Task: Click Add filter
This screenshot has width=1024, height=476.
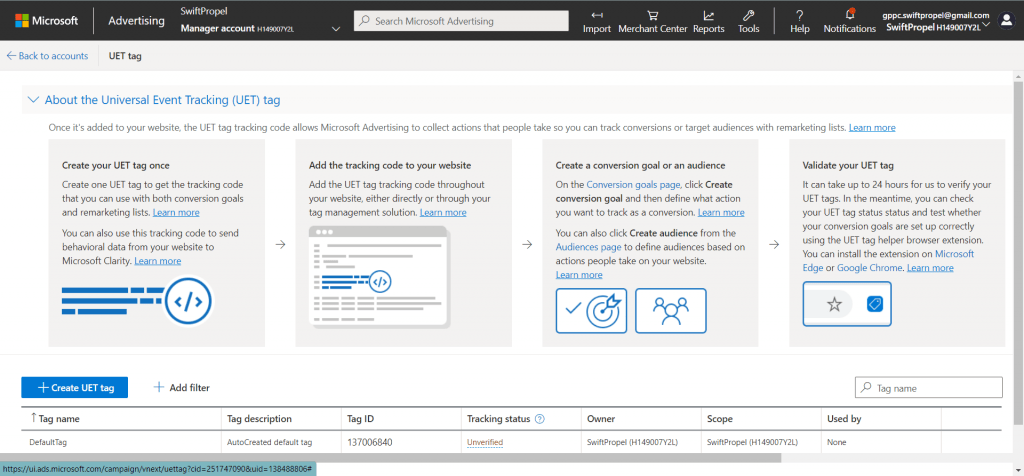Action: pos(182,387)
